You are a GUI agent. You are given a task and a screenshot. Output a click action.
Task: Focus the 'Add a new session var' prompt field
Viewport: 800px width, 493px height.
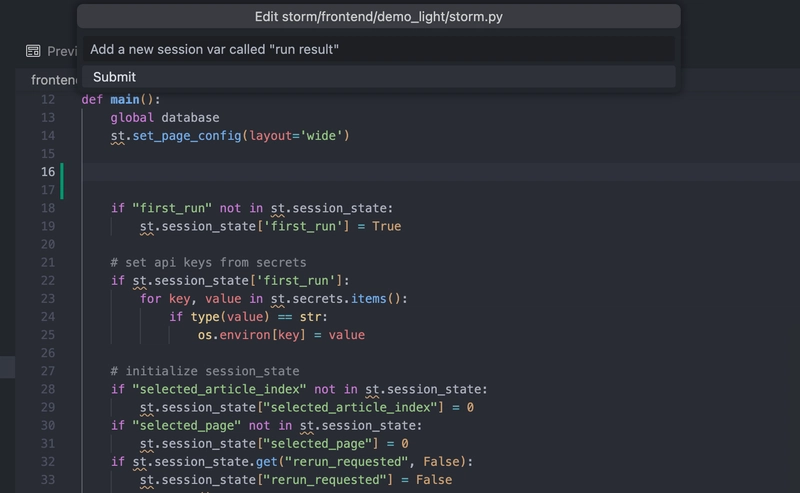(x=379, y=50)
